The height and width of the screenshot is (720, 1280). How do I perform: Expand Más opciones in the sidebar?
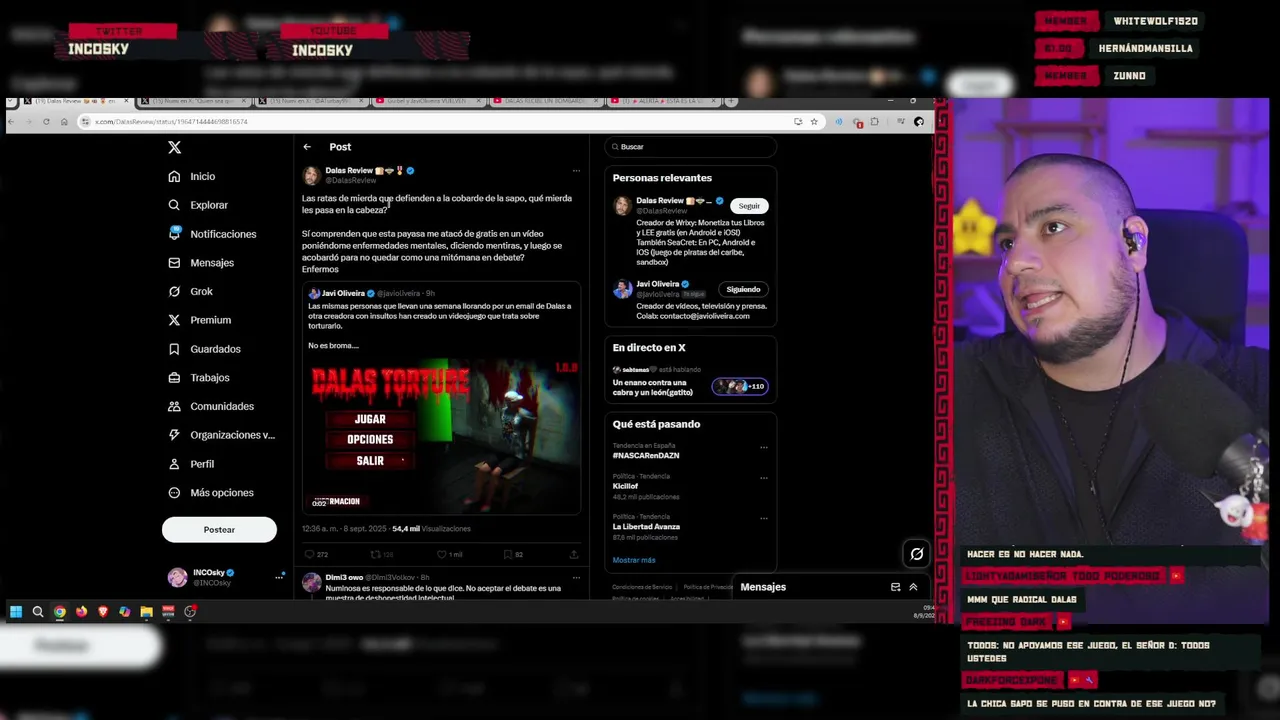210,493
